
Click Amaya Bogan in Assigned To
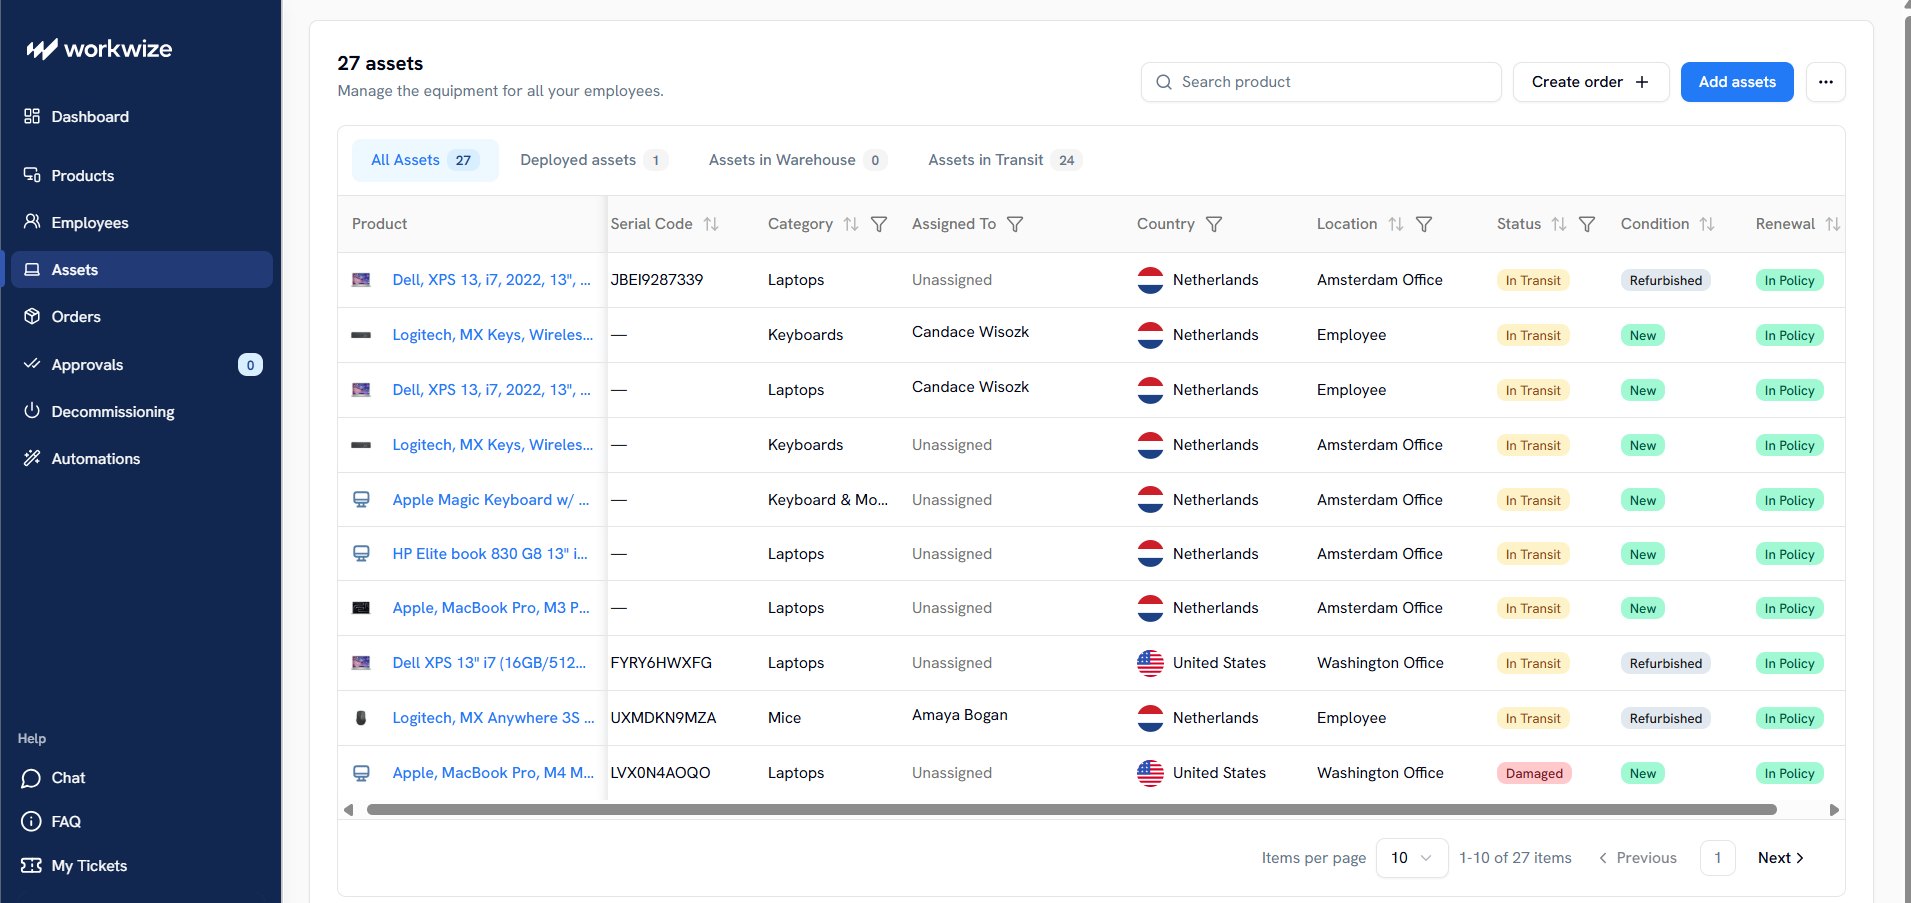tap(960, 715)
